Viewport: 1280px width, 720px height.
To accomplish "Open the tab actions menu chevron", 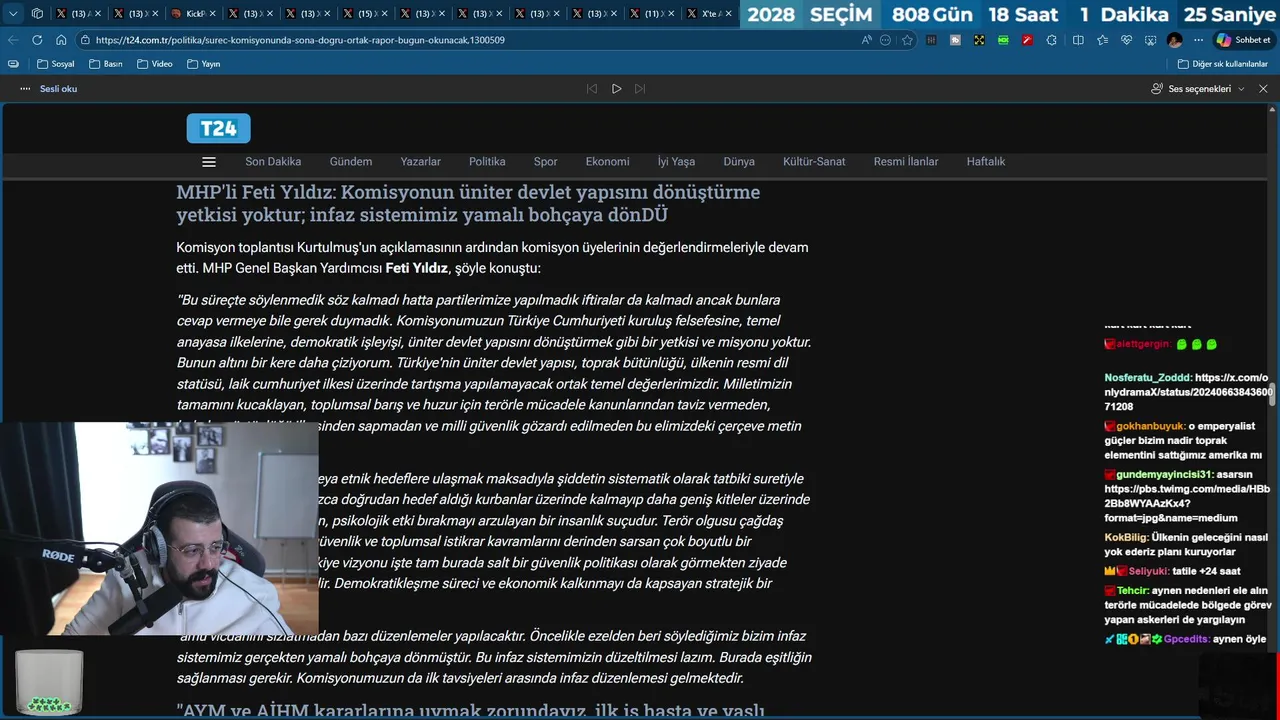I will coord(13,14).
